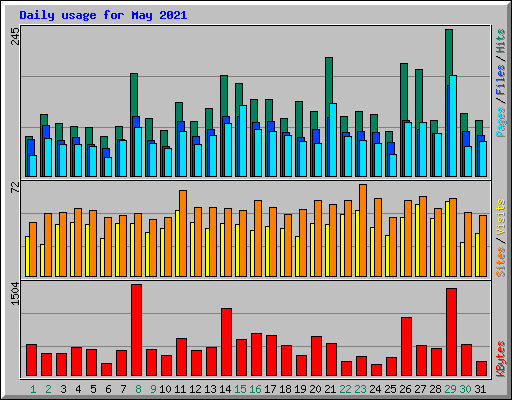Screen dimensions: 512x400
Task: Click the '72' middle axis value
Action: [15, 188]
